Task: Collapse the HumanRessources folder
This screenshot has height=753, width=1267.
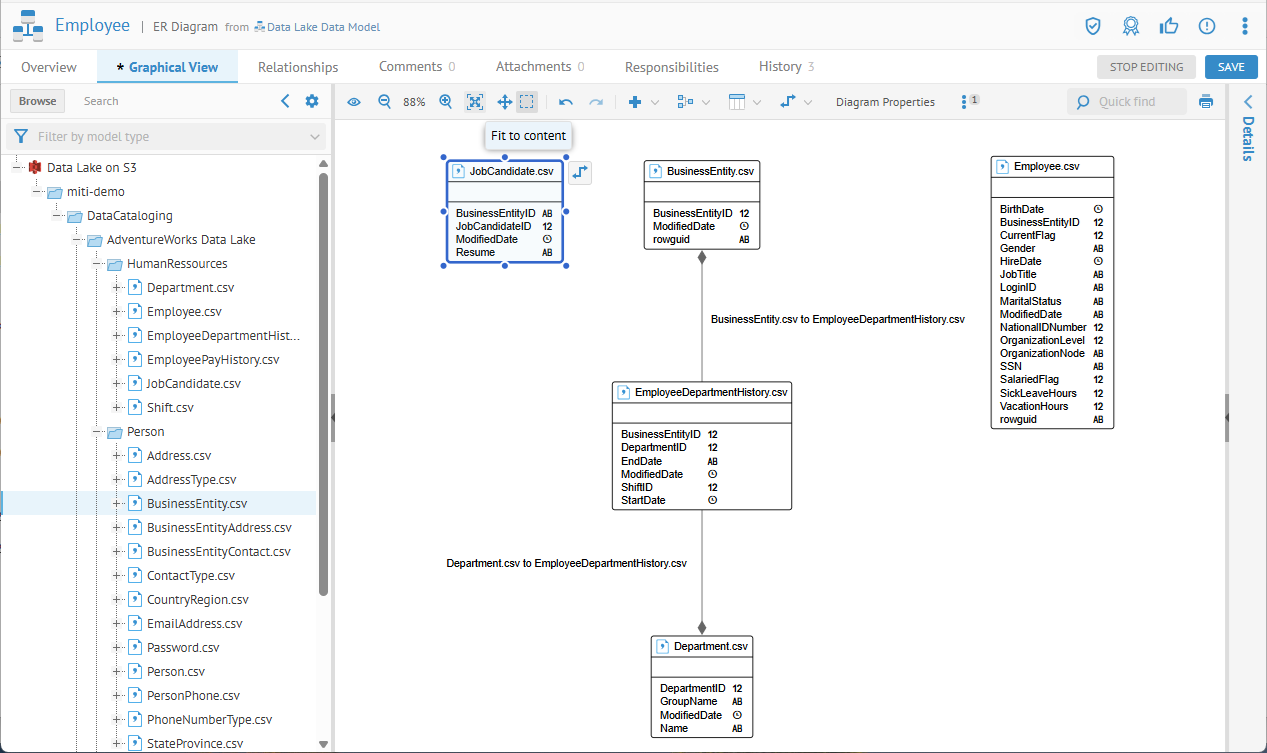Action: [99, 264]
